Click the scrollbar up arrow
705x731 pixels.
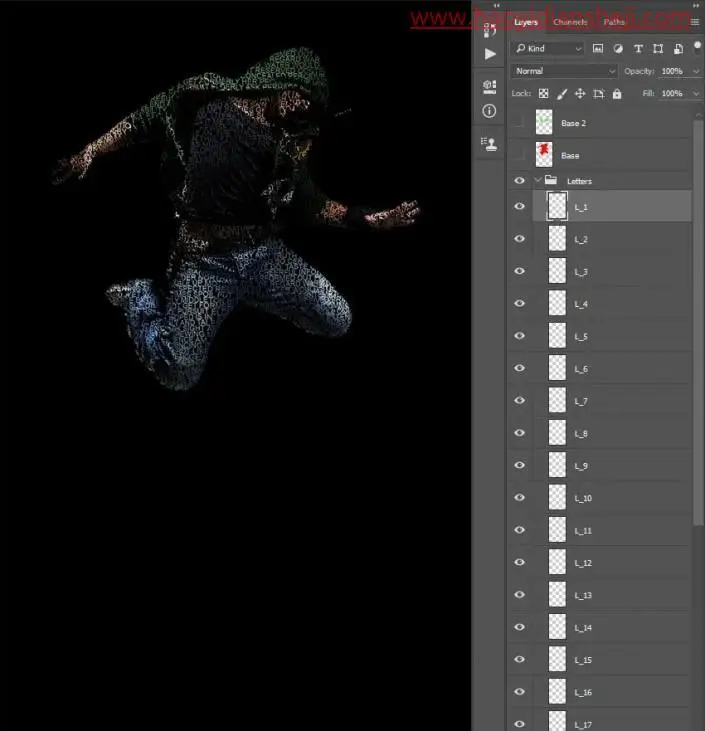[698, 114]
